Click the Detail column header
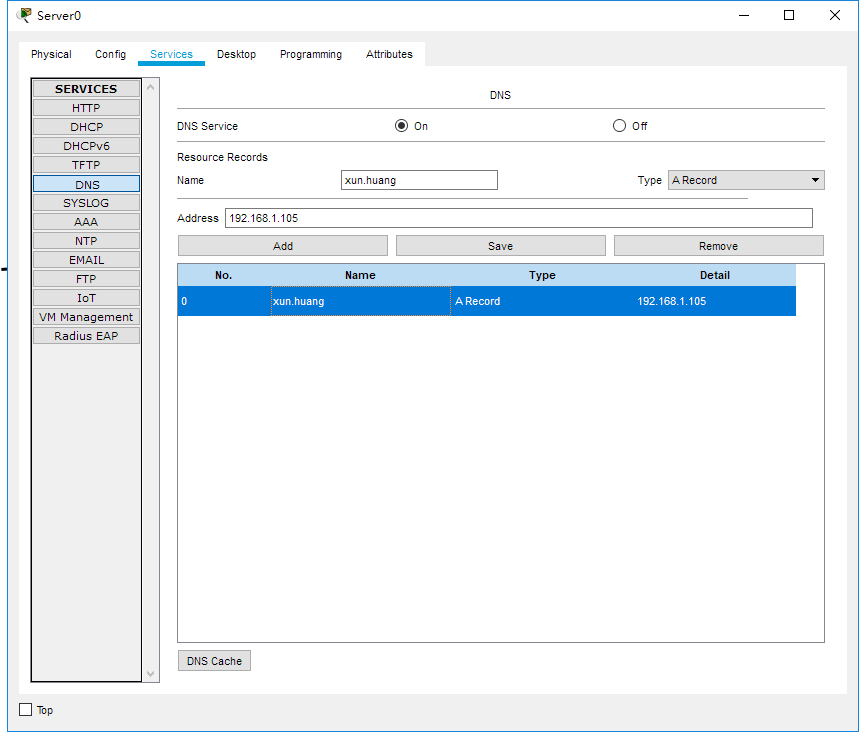The height and width of the screenshot is (739, 866). 715,275
